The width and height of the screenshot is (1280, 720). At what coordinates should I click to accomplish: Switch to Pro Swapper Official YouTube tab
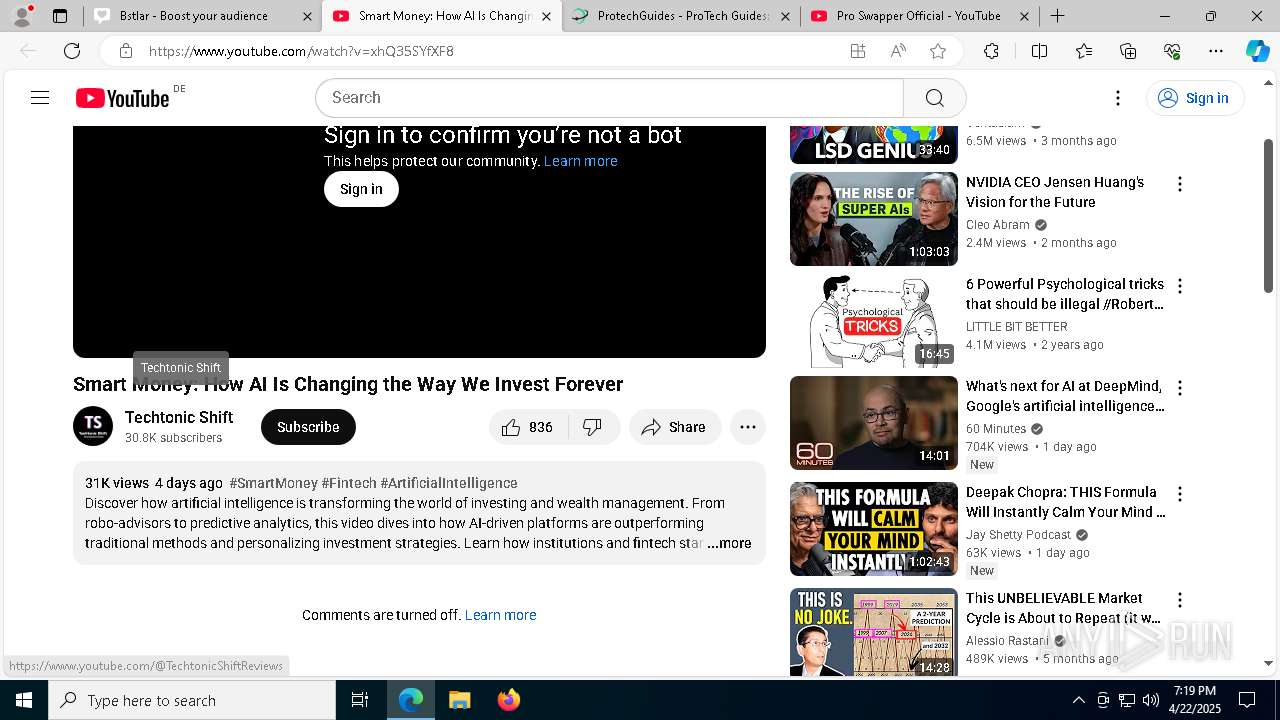click(x=918, y=16)
